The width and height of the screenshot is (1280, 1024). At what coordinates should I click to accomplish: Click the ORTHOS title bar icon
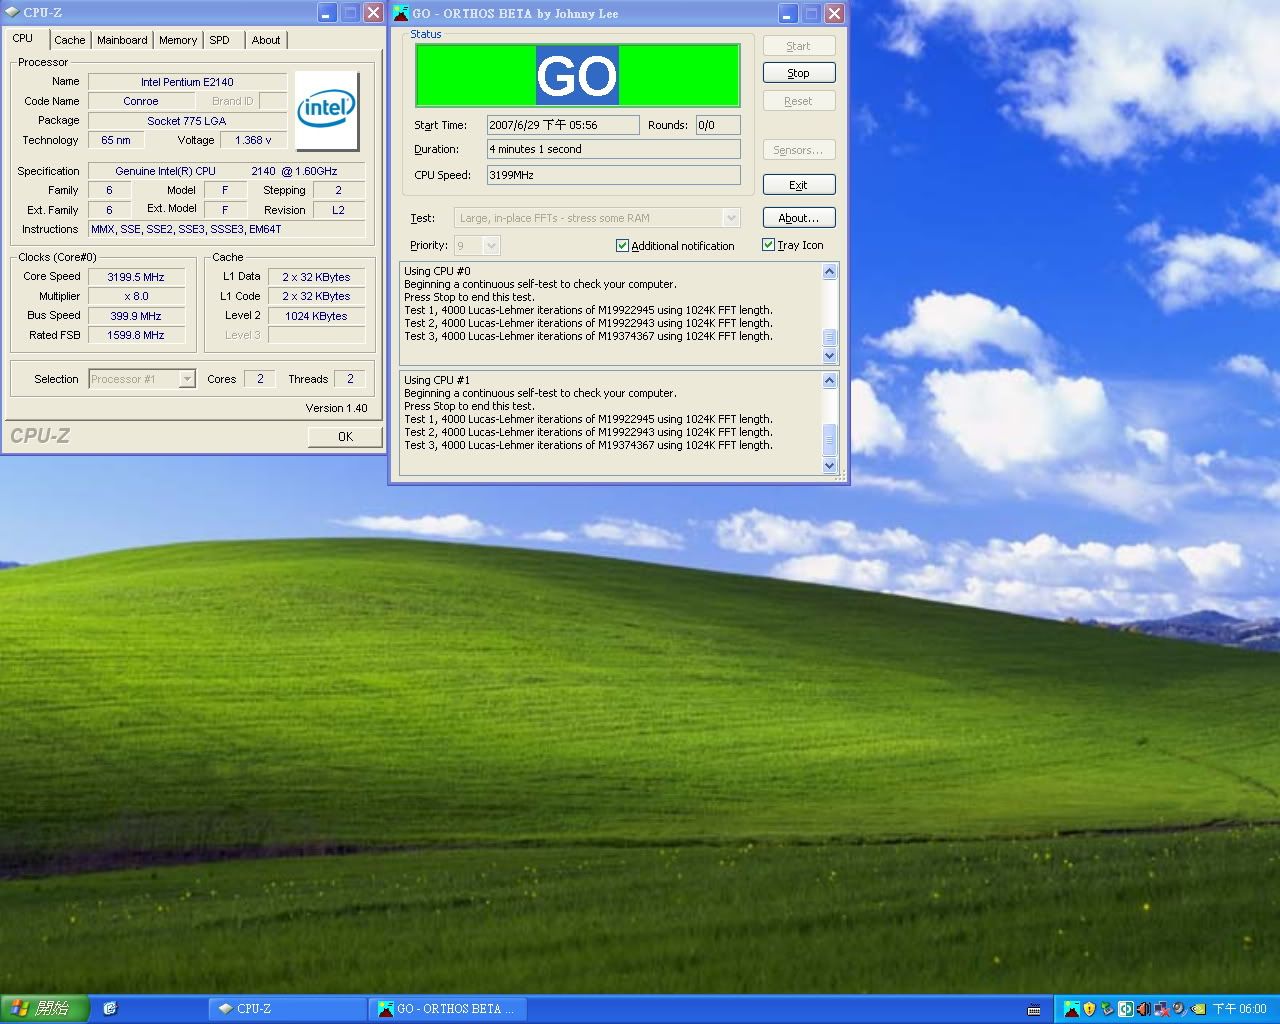401,13
